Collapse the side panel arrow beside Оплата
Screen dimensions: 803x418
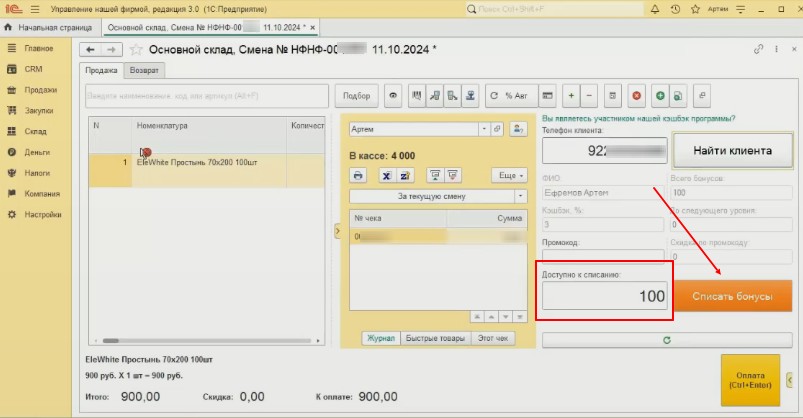[789, 380]
